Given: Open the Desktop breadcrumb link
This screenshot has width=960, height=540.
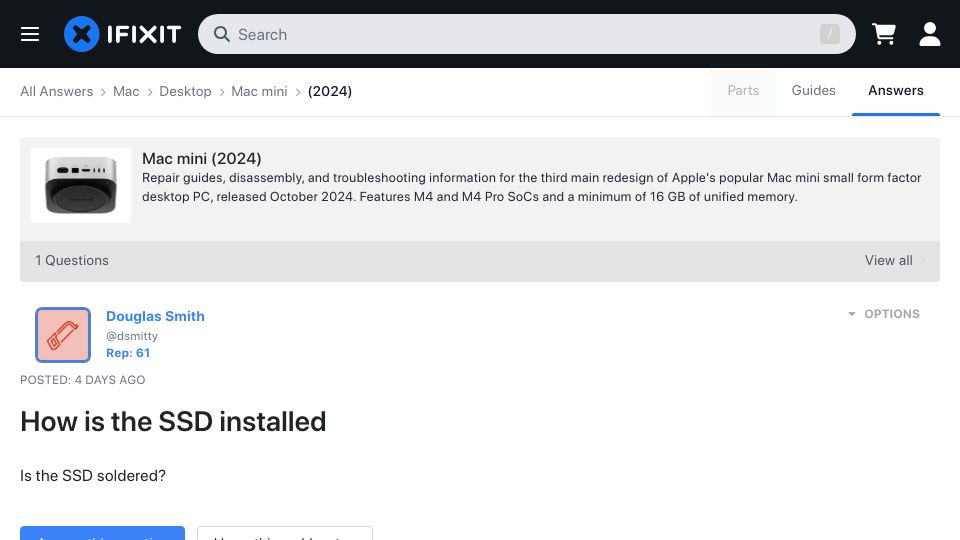Looking at the screenshot, I should [x=185, y=91].
